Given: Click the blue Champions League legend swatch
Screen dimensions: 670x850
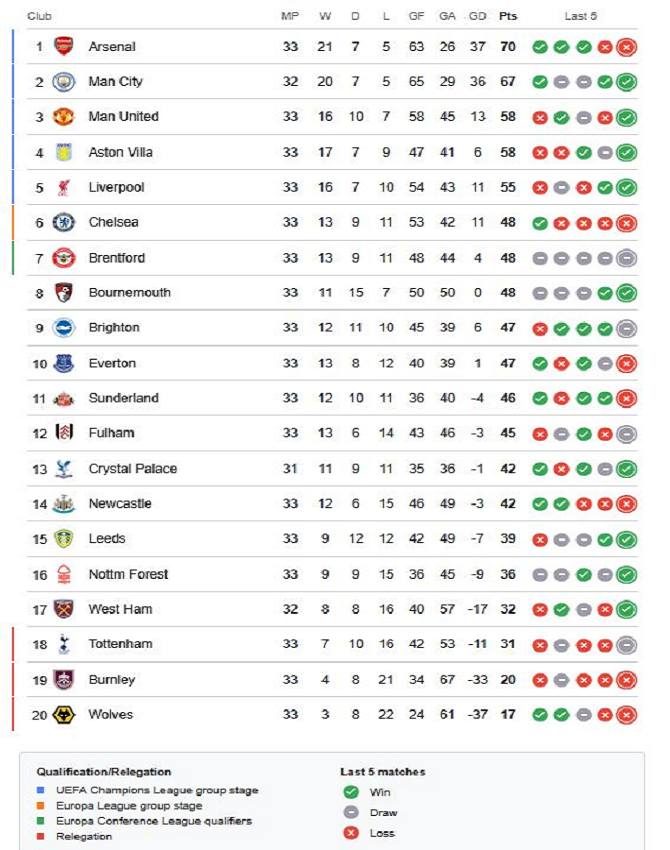Looking at the screenshot, I should (40, 791).
